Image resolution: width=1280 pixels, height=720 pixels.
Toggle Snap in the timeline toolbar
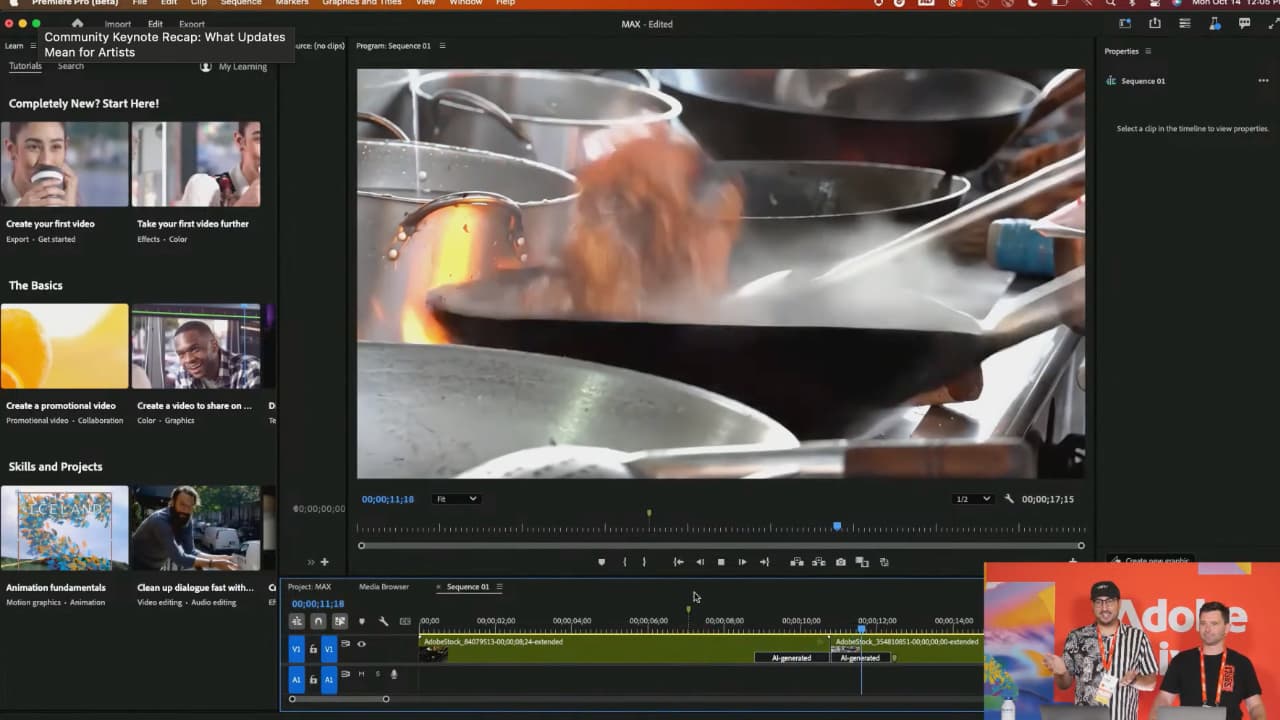click(318, 621)
